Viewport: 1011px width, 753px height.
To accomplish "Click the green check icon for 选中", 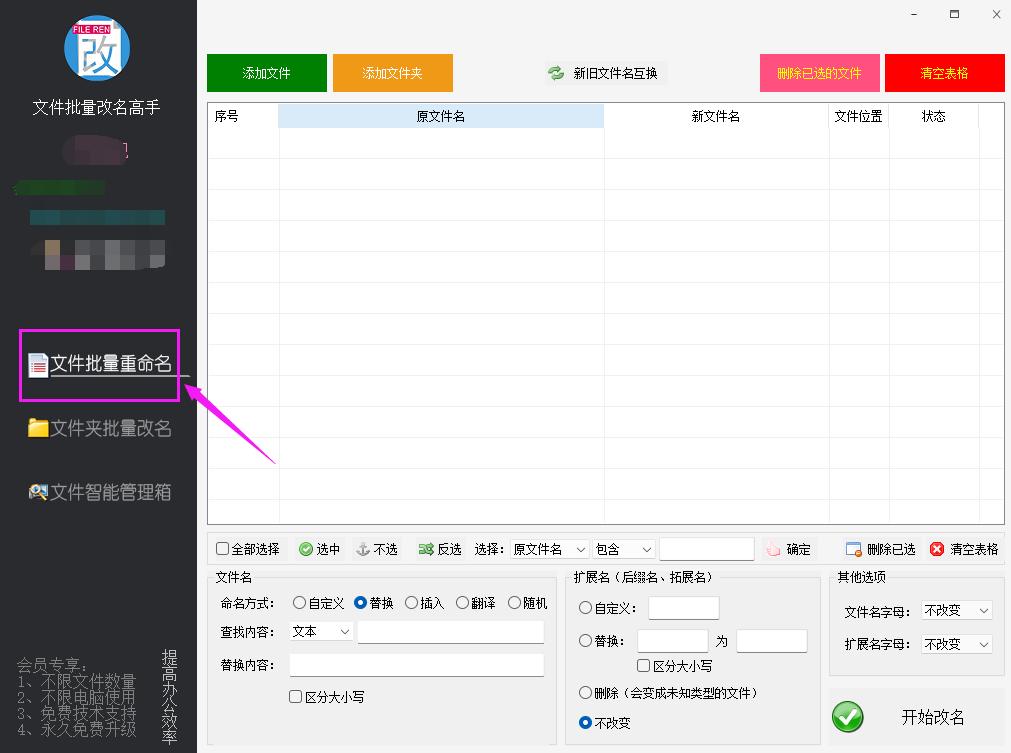I will click(306, 549).
